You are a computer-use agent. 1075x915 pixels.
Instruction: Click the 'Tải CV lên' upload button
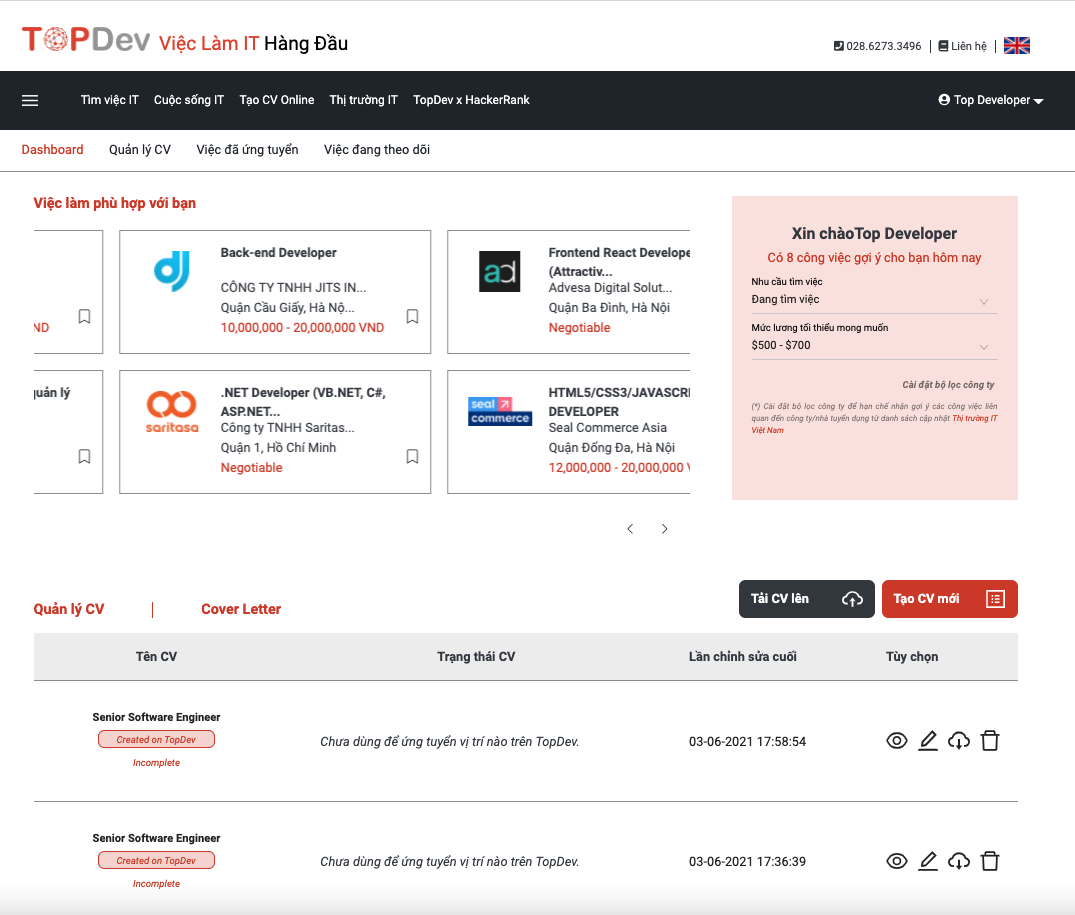coord(806,599)
